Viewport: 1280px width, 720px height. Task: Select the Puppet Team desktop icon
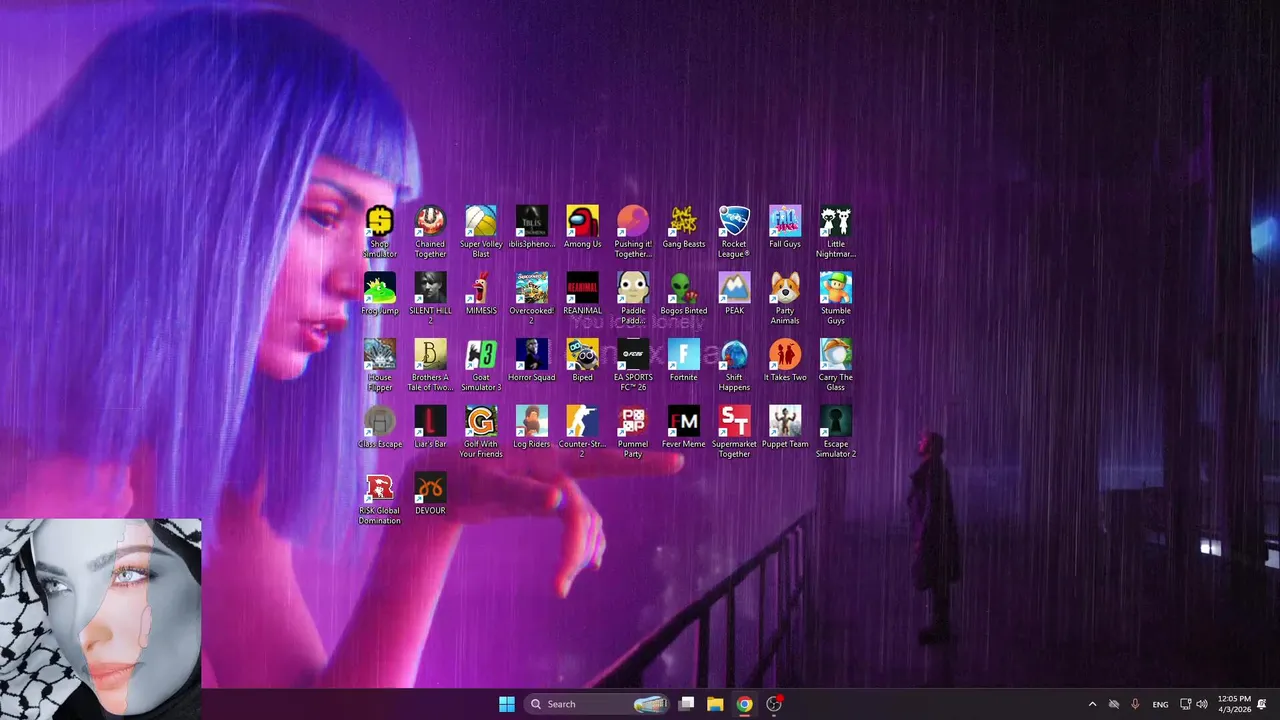click(785, 427)
